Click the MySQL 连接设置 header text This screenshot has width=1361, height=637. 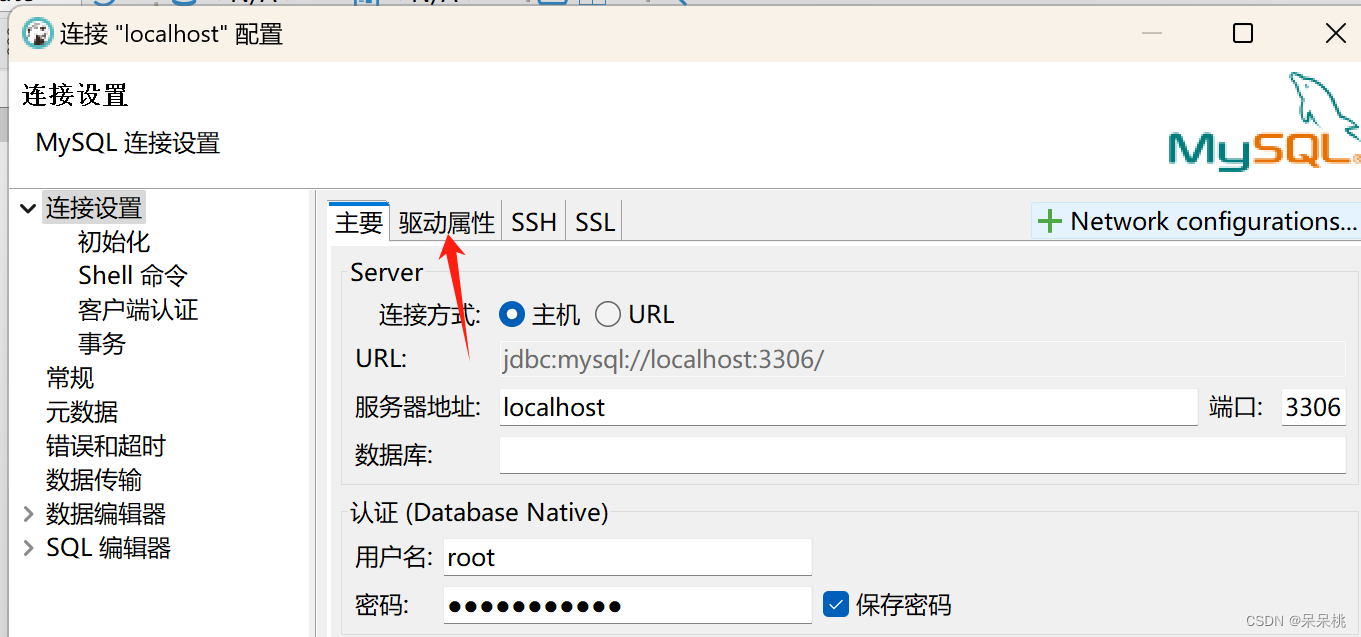point(128,143)
